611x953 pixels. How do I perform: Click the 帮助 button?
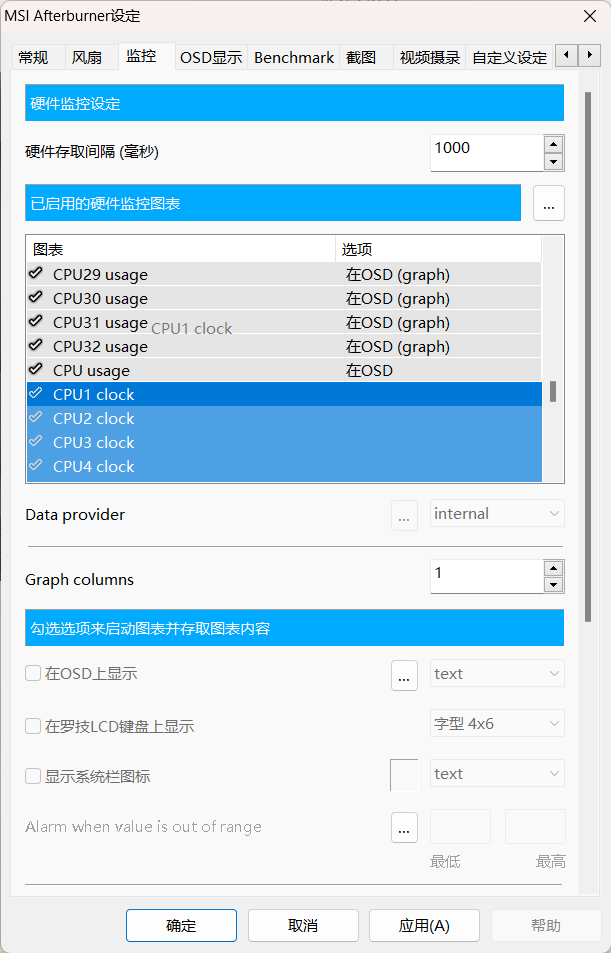click(546, 925)
